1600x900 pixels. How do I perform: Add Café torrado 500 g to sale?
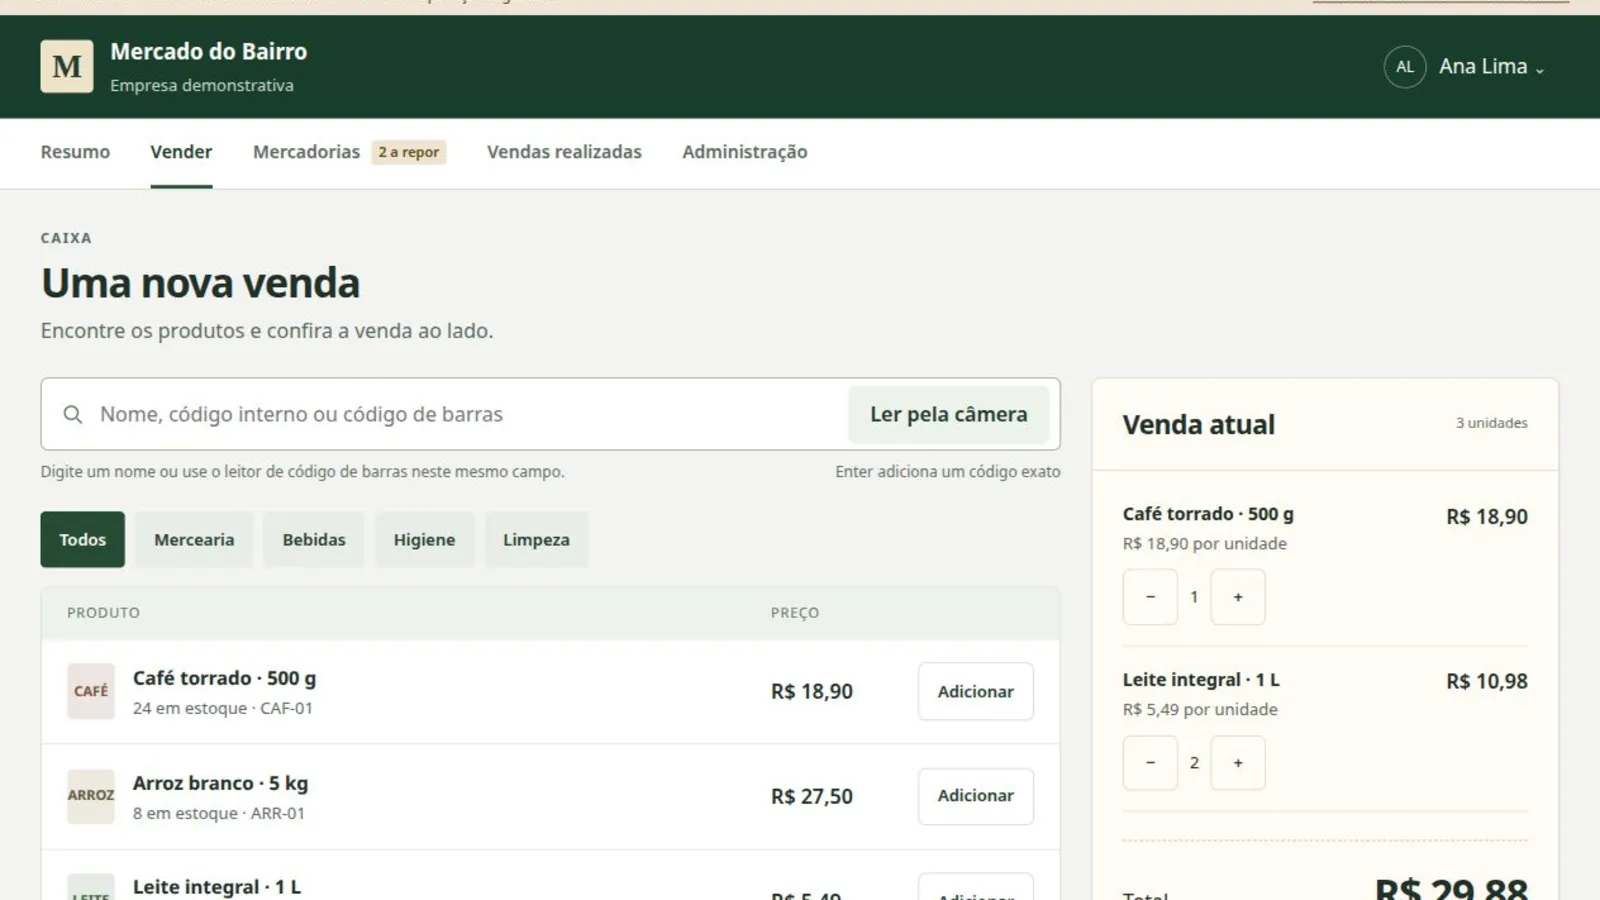pos(976,691)
